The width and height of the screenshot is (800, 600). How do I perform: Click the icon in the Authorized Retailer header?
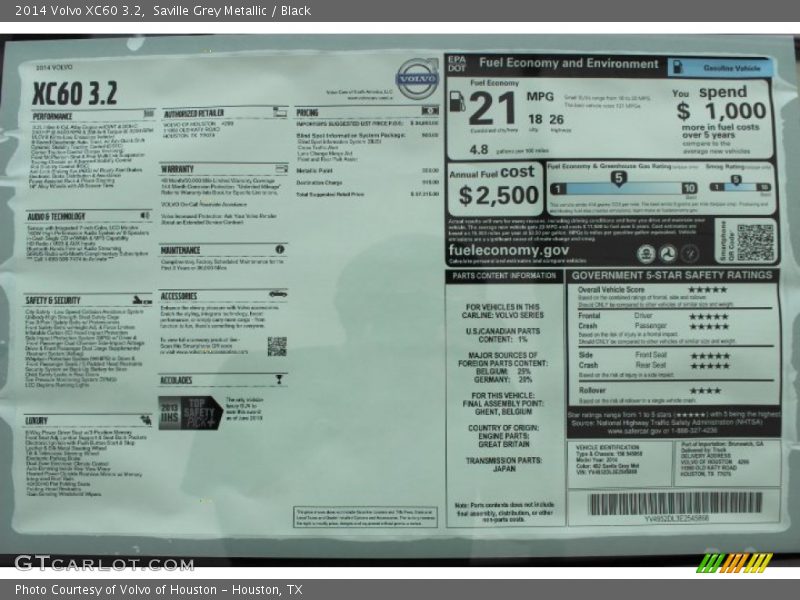tap(280, 112)
